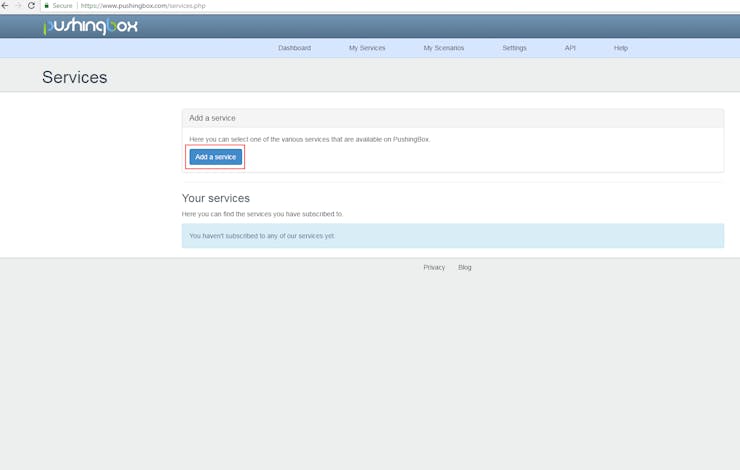Click the secure padlock icon
The height and width of the screenshot is (470, 740).
(x=46, y=6)
